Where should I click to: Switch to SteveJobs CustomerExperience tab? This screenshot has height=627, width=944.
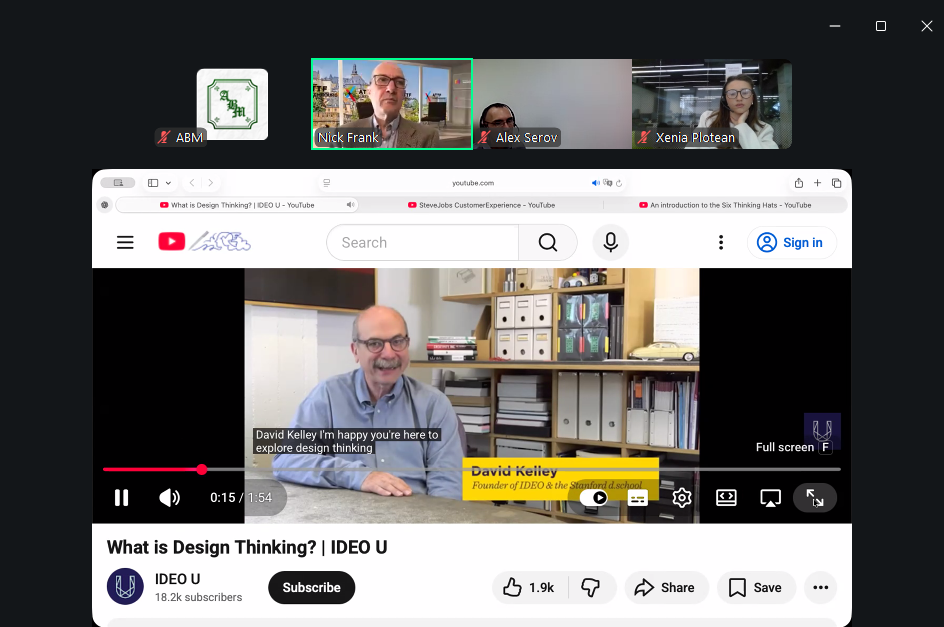481,205
